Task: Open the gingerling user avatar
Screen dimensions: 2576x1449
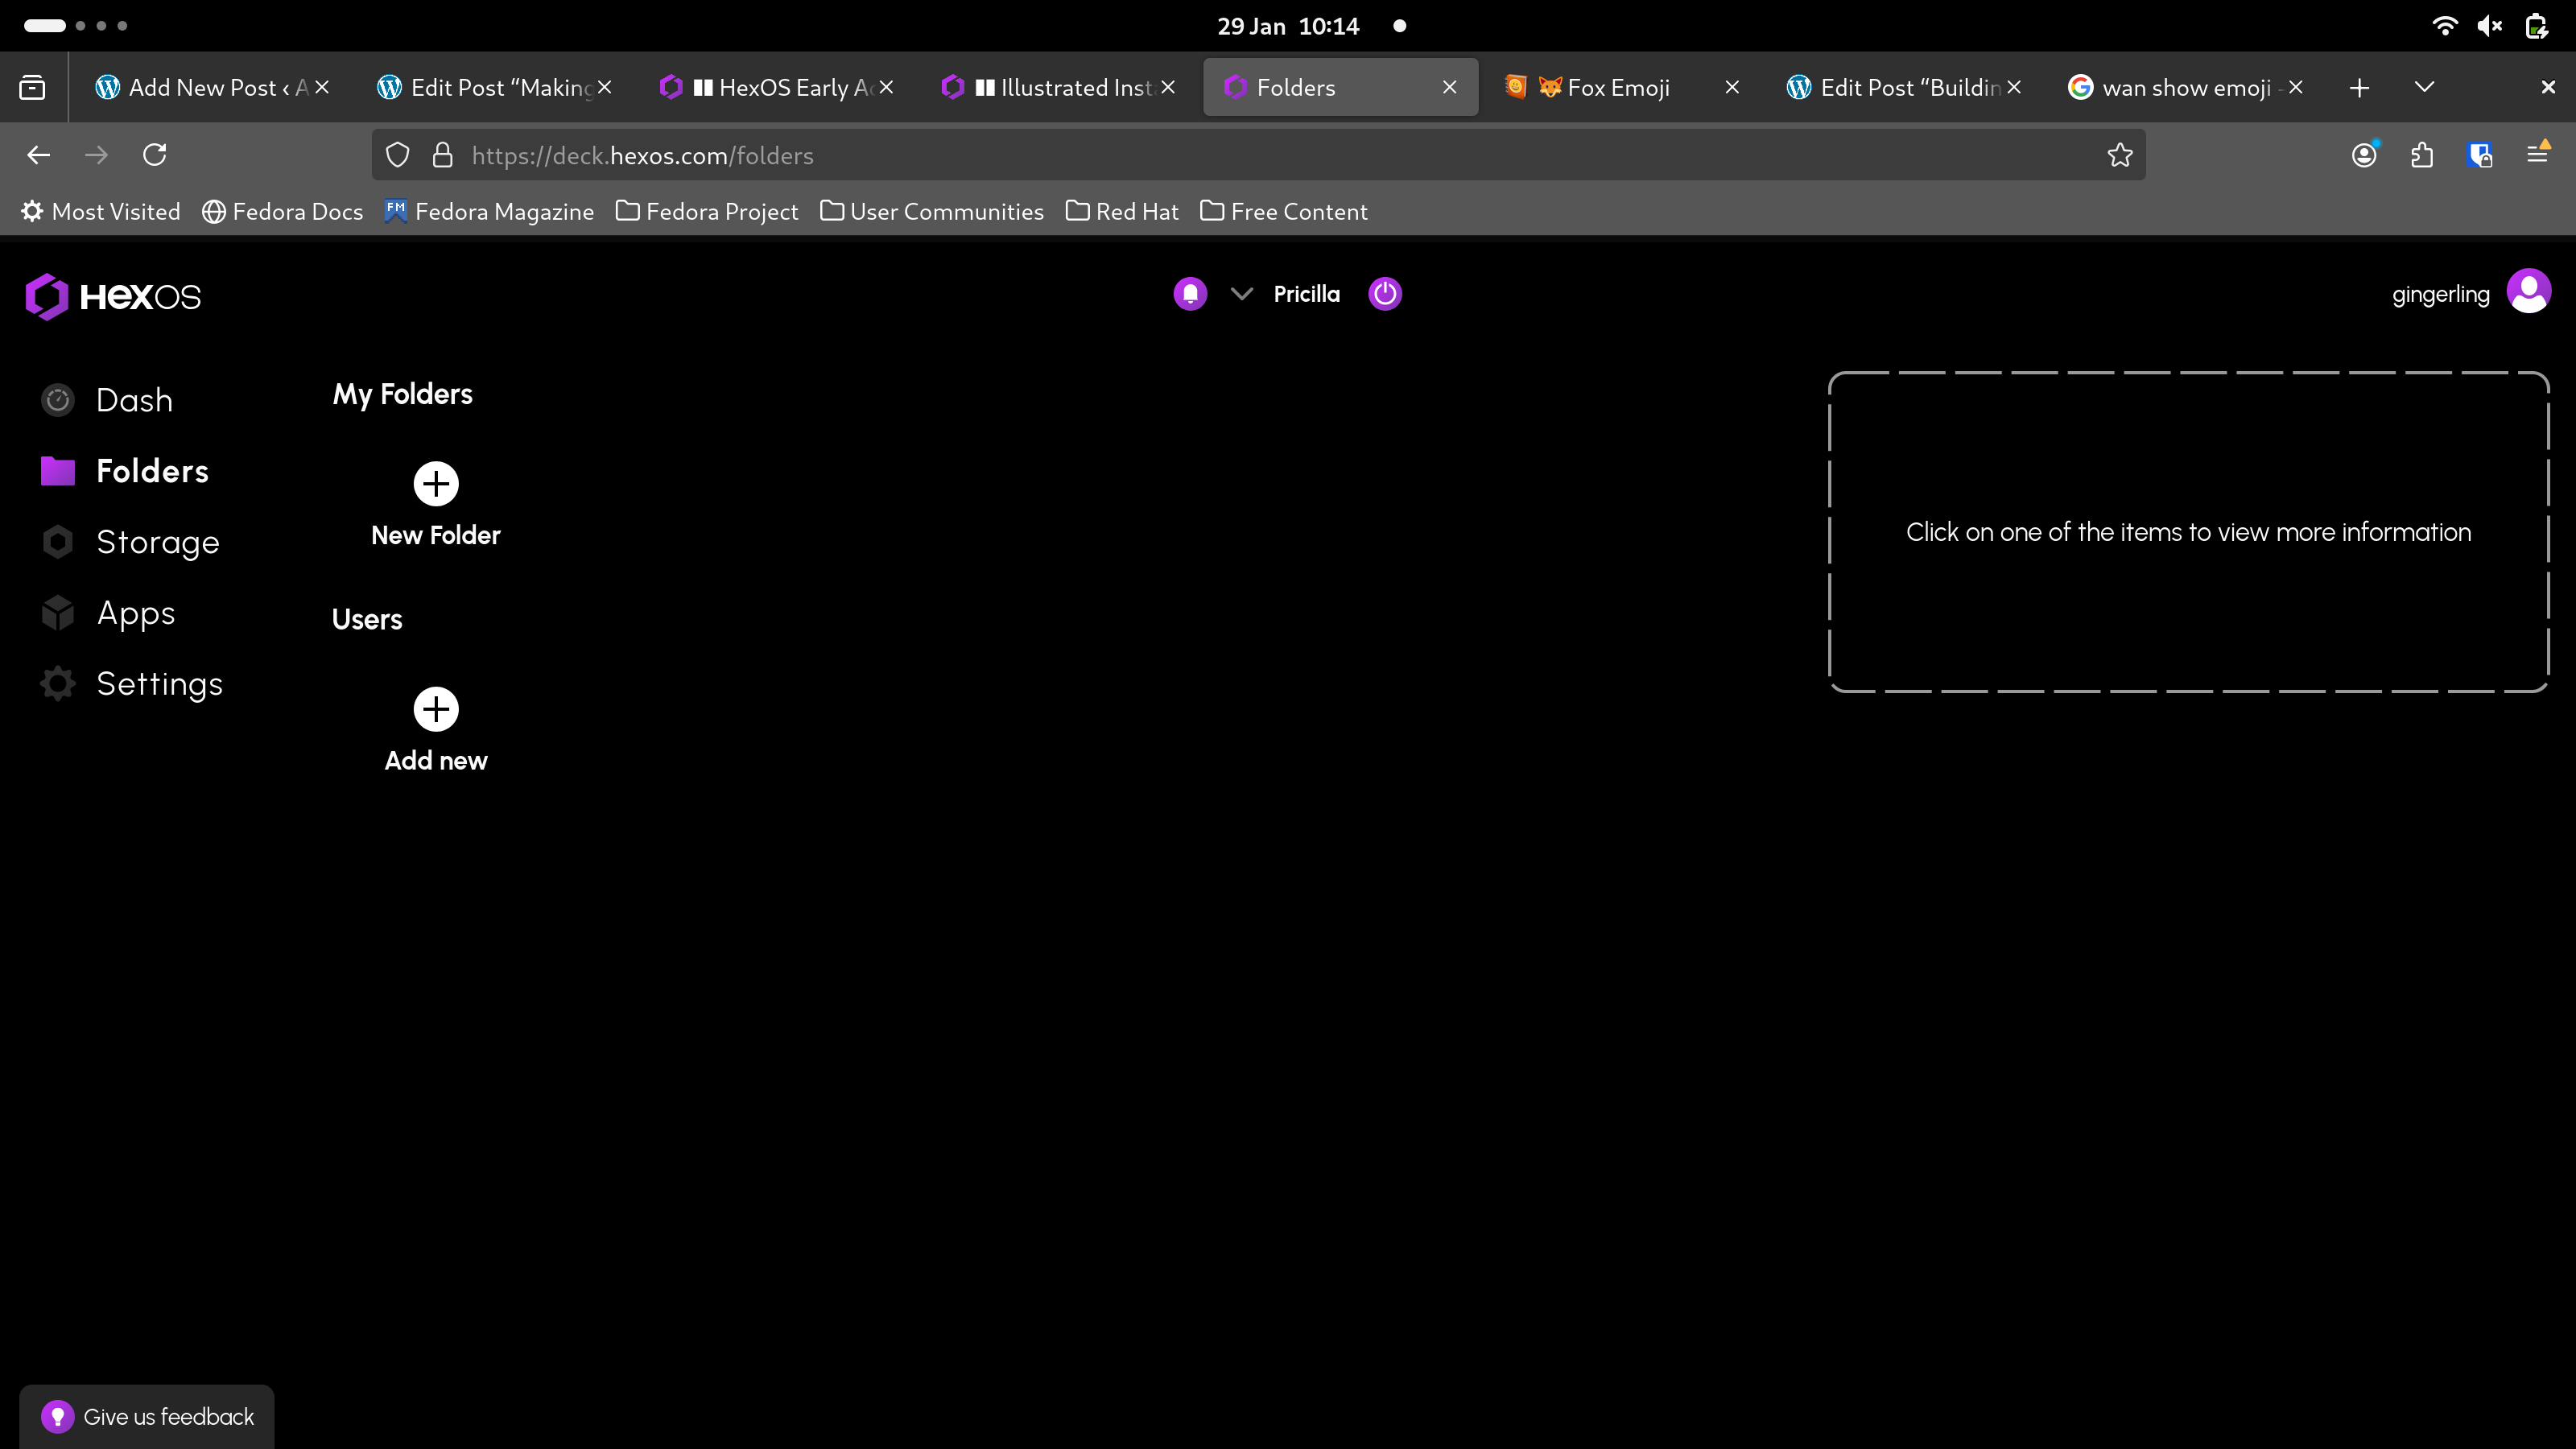Action: point(2528,292)
